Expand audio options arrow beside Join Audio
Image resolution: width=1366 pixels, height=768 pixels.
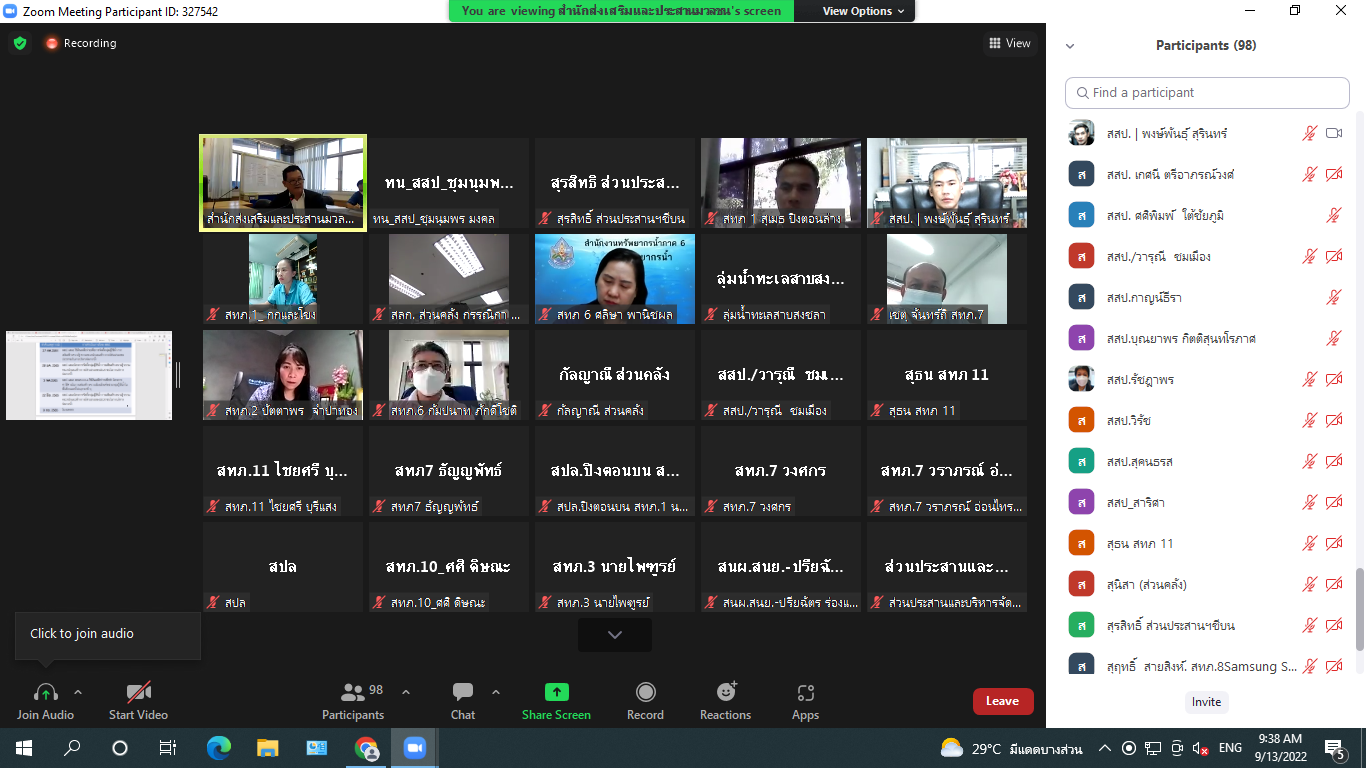78,692
